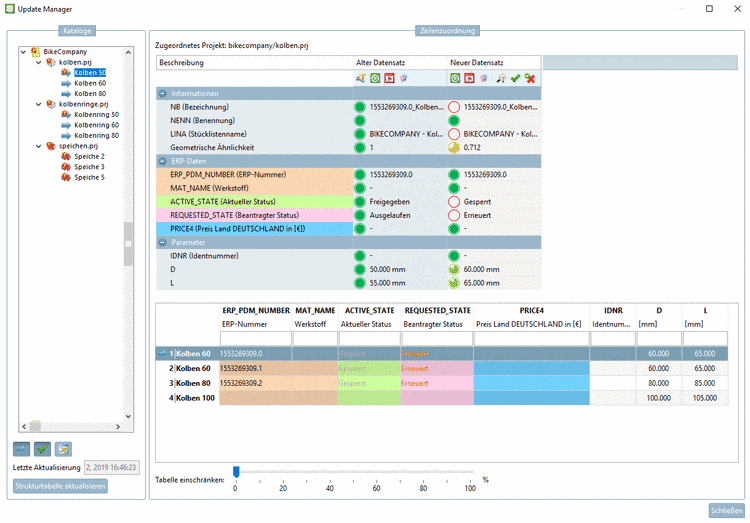Click the kolben.prj project icon

pos(51,62)
